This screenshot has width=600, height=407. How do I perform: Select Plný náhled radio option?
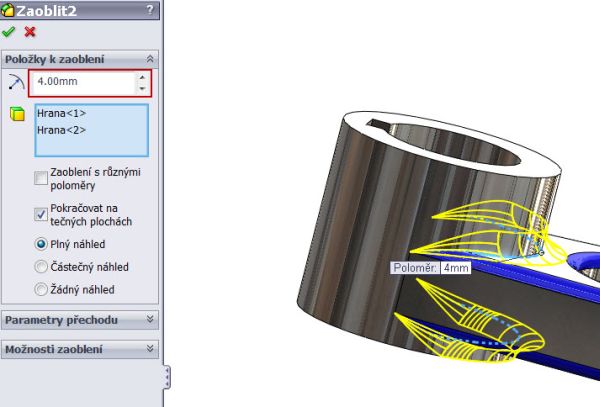pyautogui.click(x=41, y=243)
